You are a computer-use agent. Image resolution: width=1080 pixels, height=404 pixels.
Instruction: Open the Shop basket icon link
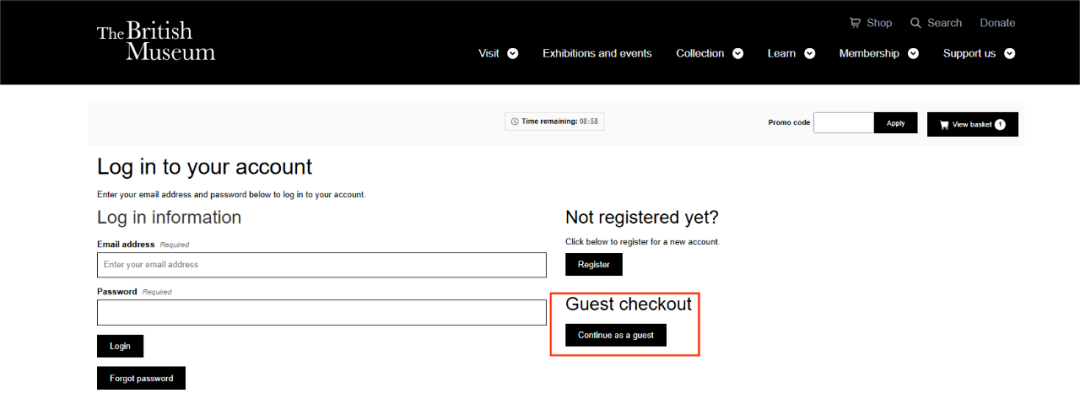pos(855,23)
